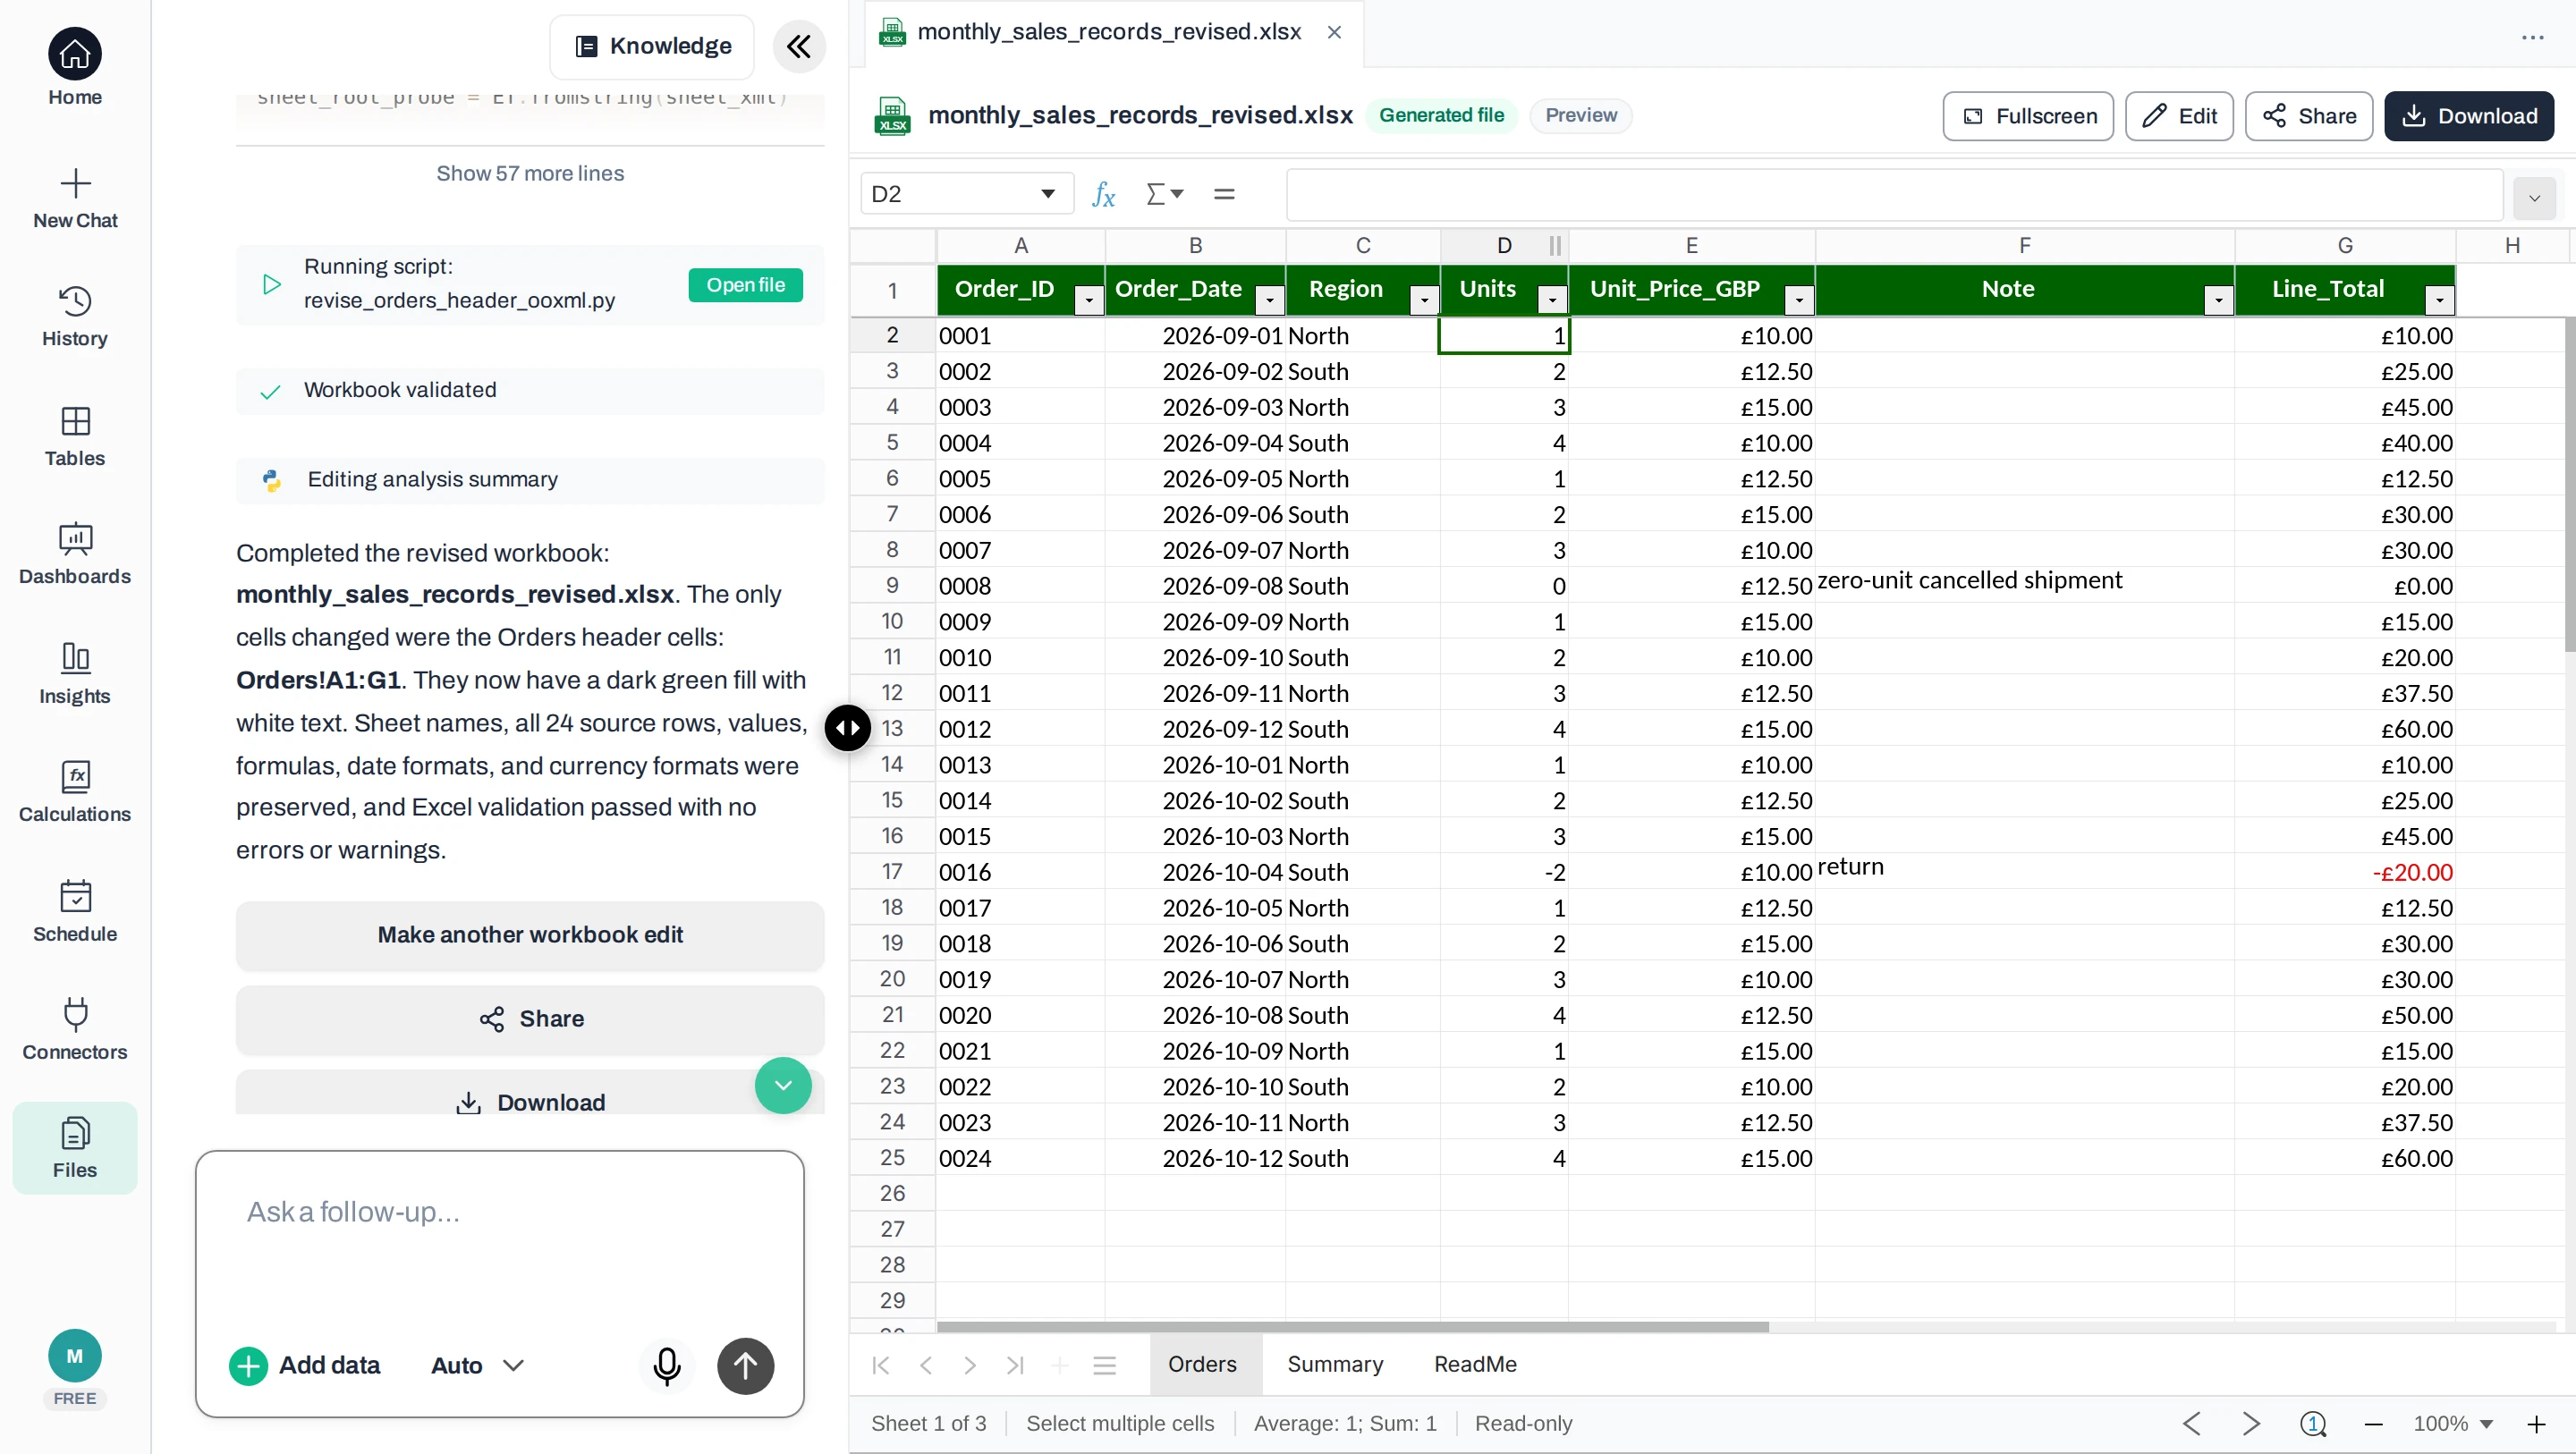
Task: Click the microphone voice input icon
Action: click(x=667, y=1365)
